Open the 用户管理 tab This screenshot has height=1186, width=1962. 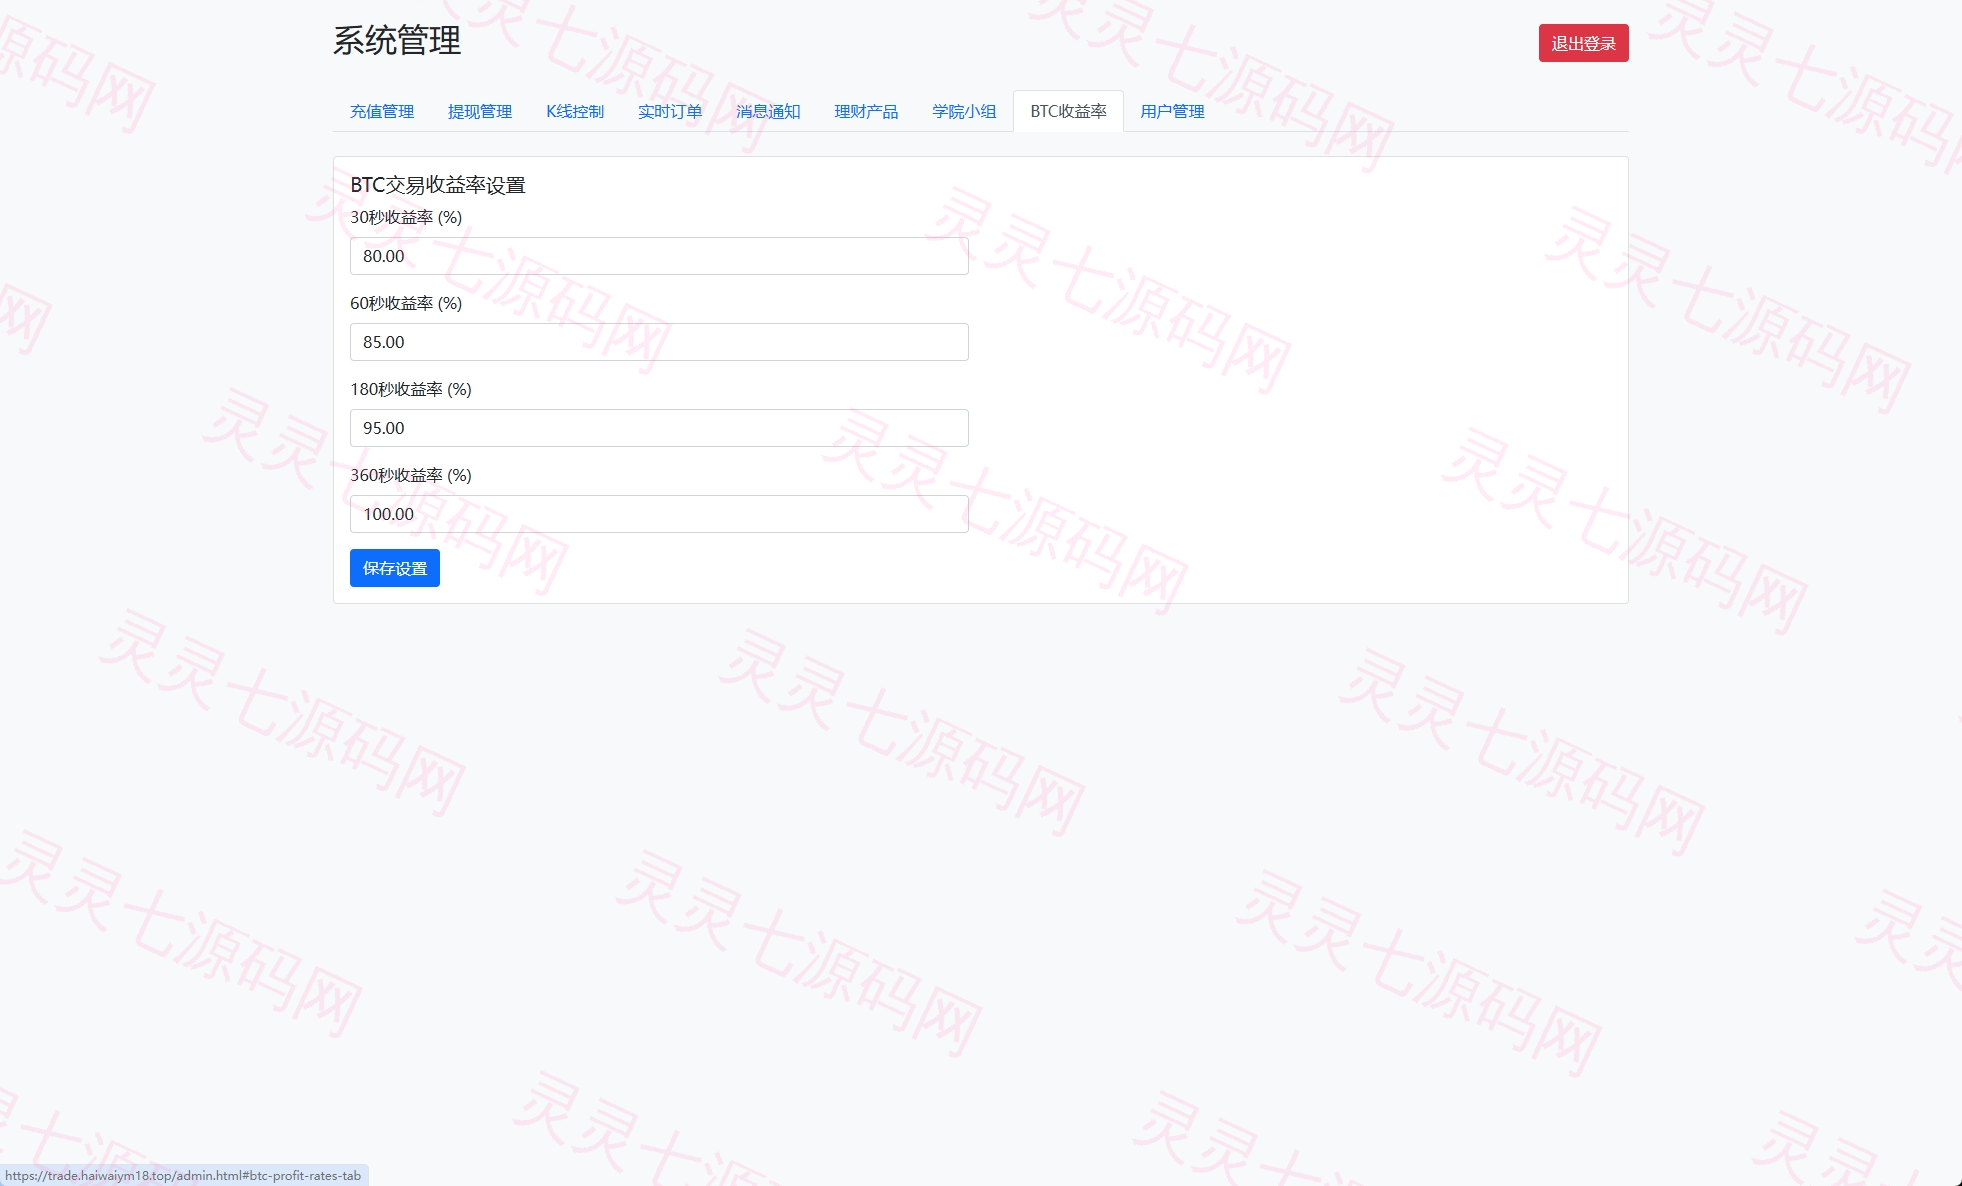(x=1172, y=111)
